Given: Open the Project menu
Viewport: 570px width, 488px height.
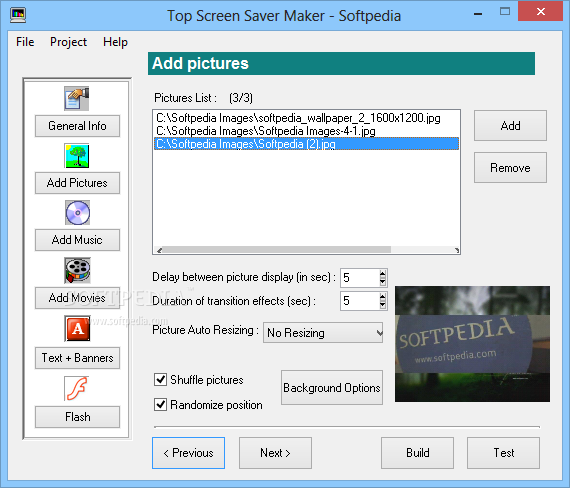Looking at the screenshot, I should tap(68, 42).
